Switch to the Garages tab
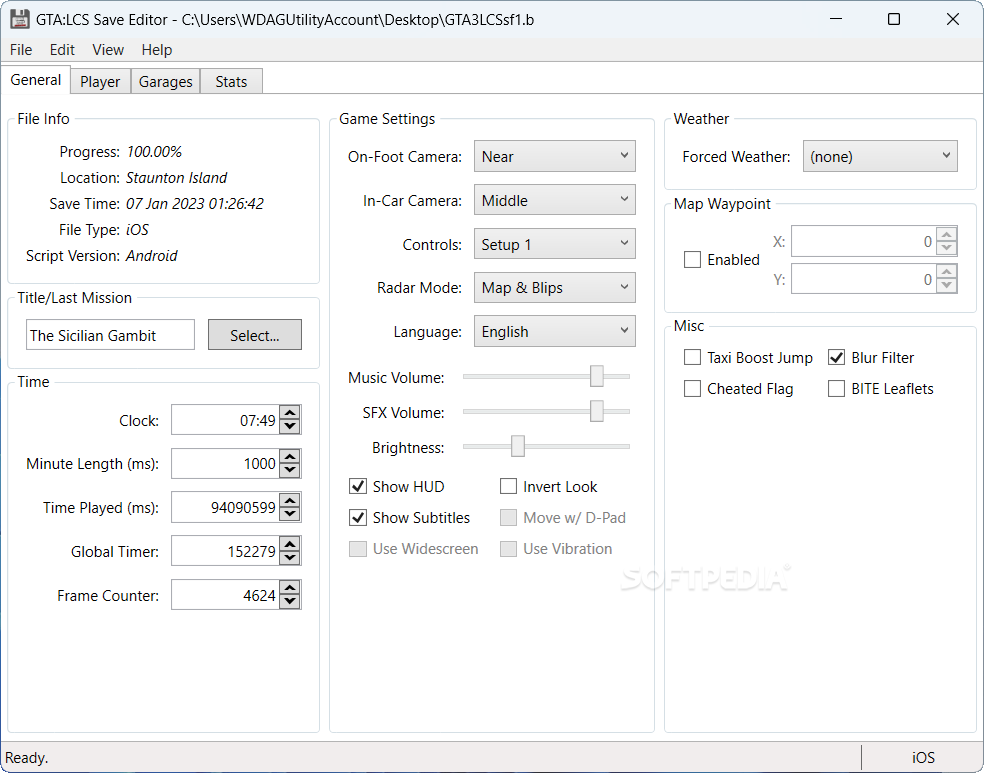This screenshot has height=773, width=984. coord(166,82)
